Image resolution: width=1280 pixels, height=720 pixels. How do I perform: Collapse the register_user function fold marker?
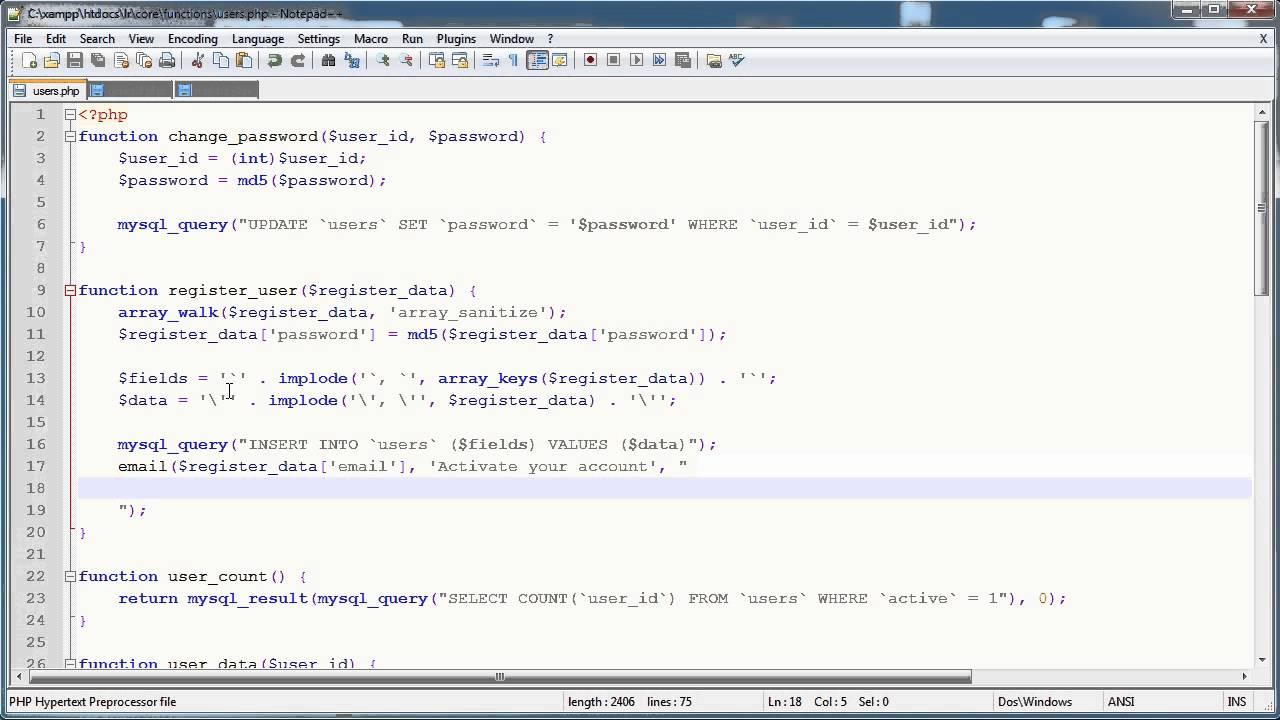pyautogui.click(x=70, y=290)
